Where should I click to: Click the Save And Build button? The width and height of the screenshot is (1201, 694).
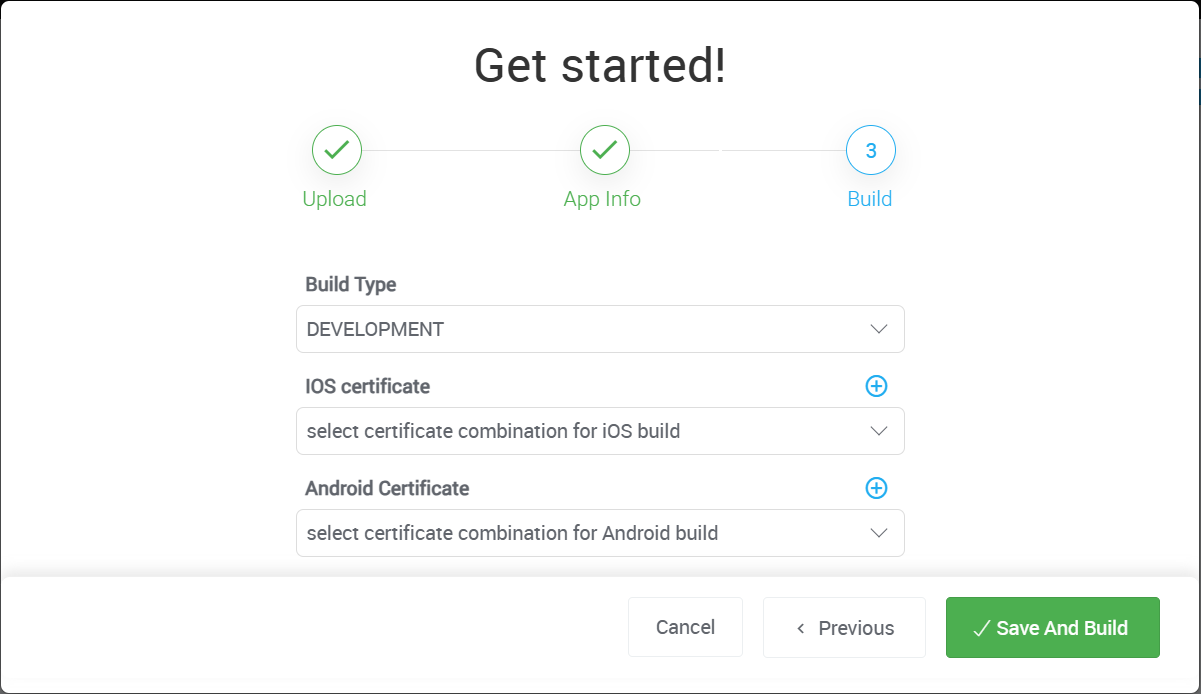tap(1052, 627)
